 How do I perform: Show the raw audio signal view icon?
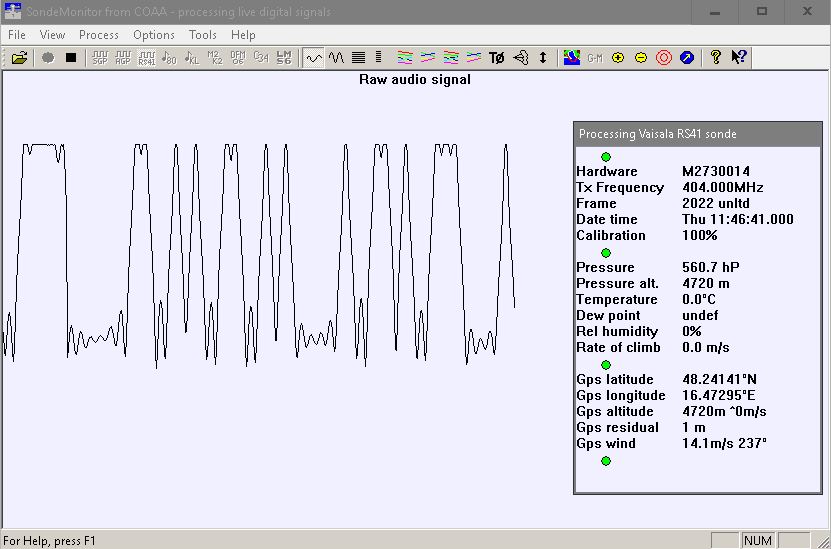point(314,58)
